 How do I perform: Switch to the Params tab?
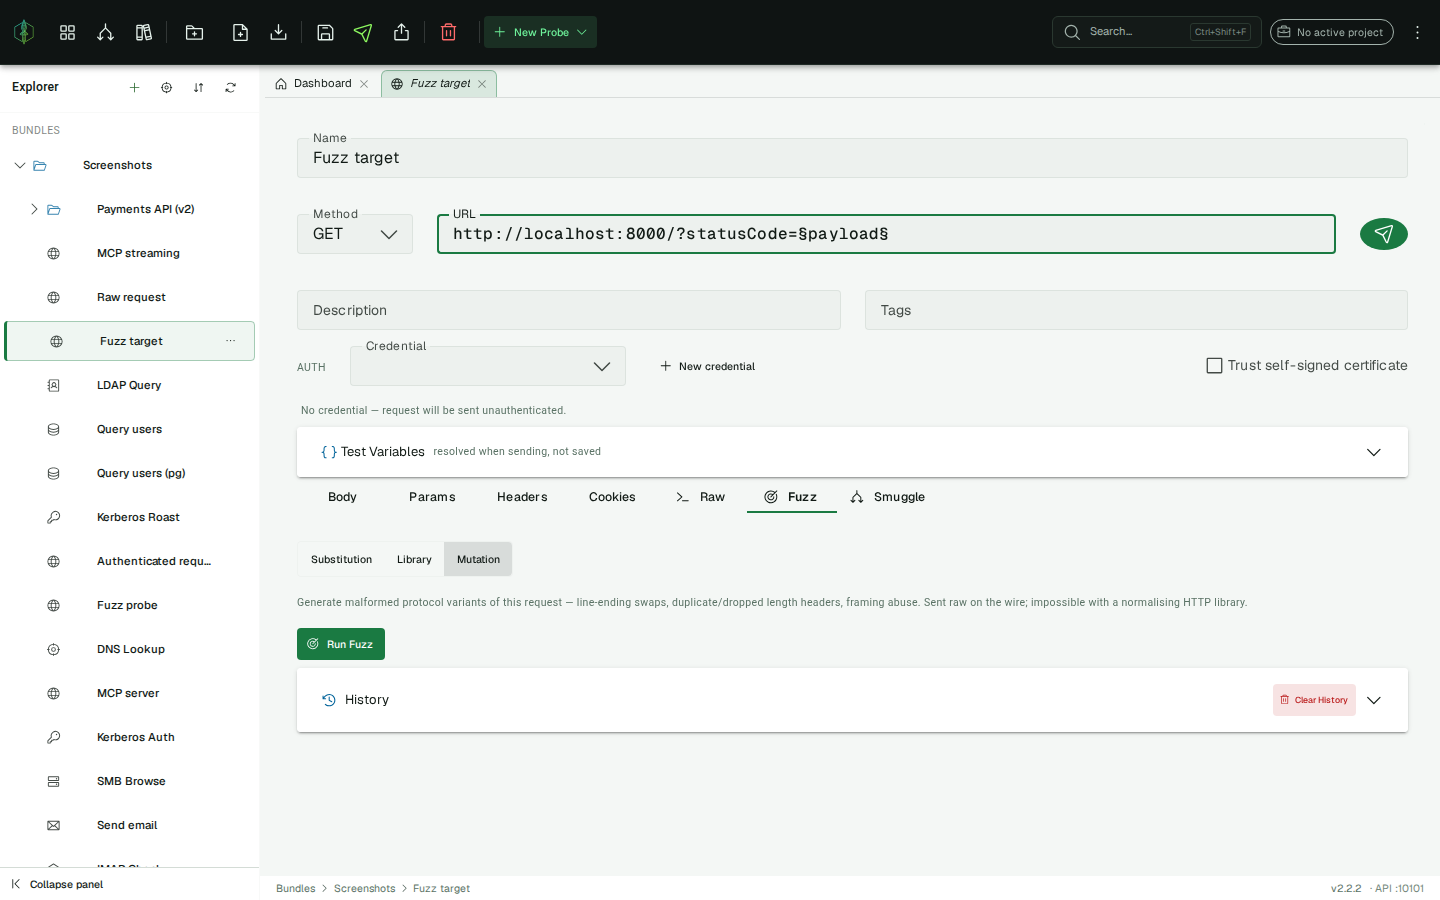(x=432, y=497)
